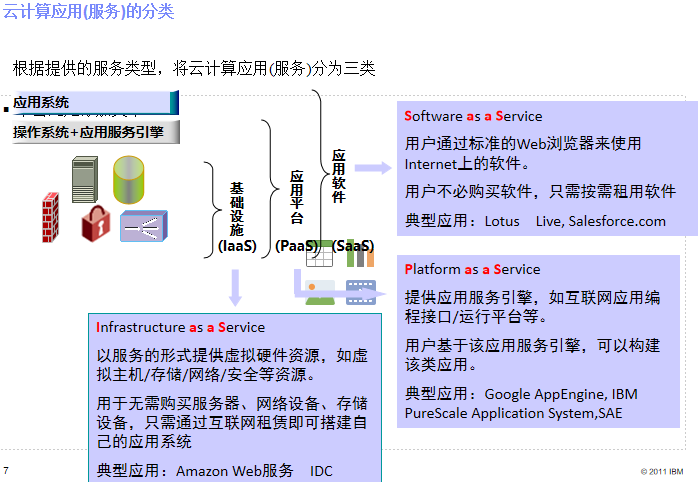698x482 pixels.
Task: Click the Amazon Web服务 example text
Action: (x=235, y=470)
